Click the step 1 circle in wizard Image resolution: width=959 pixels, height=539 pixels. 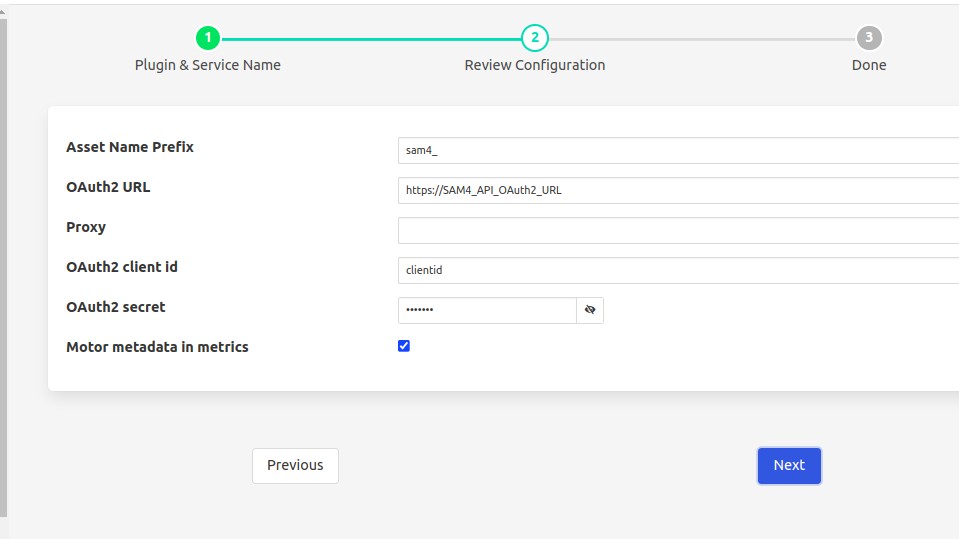point(208,38)
